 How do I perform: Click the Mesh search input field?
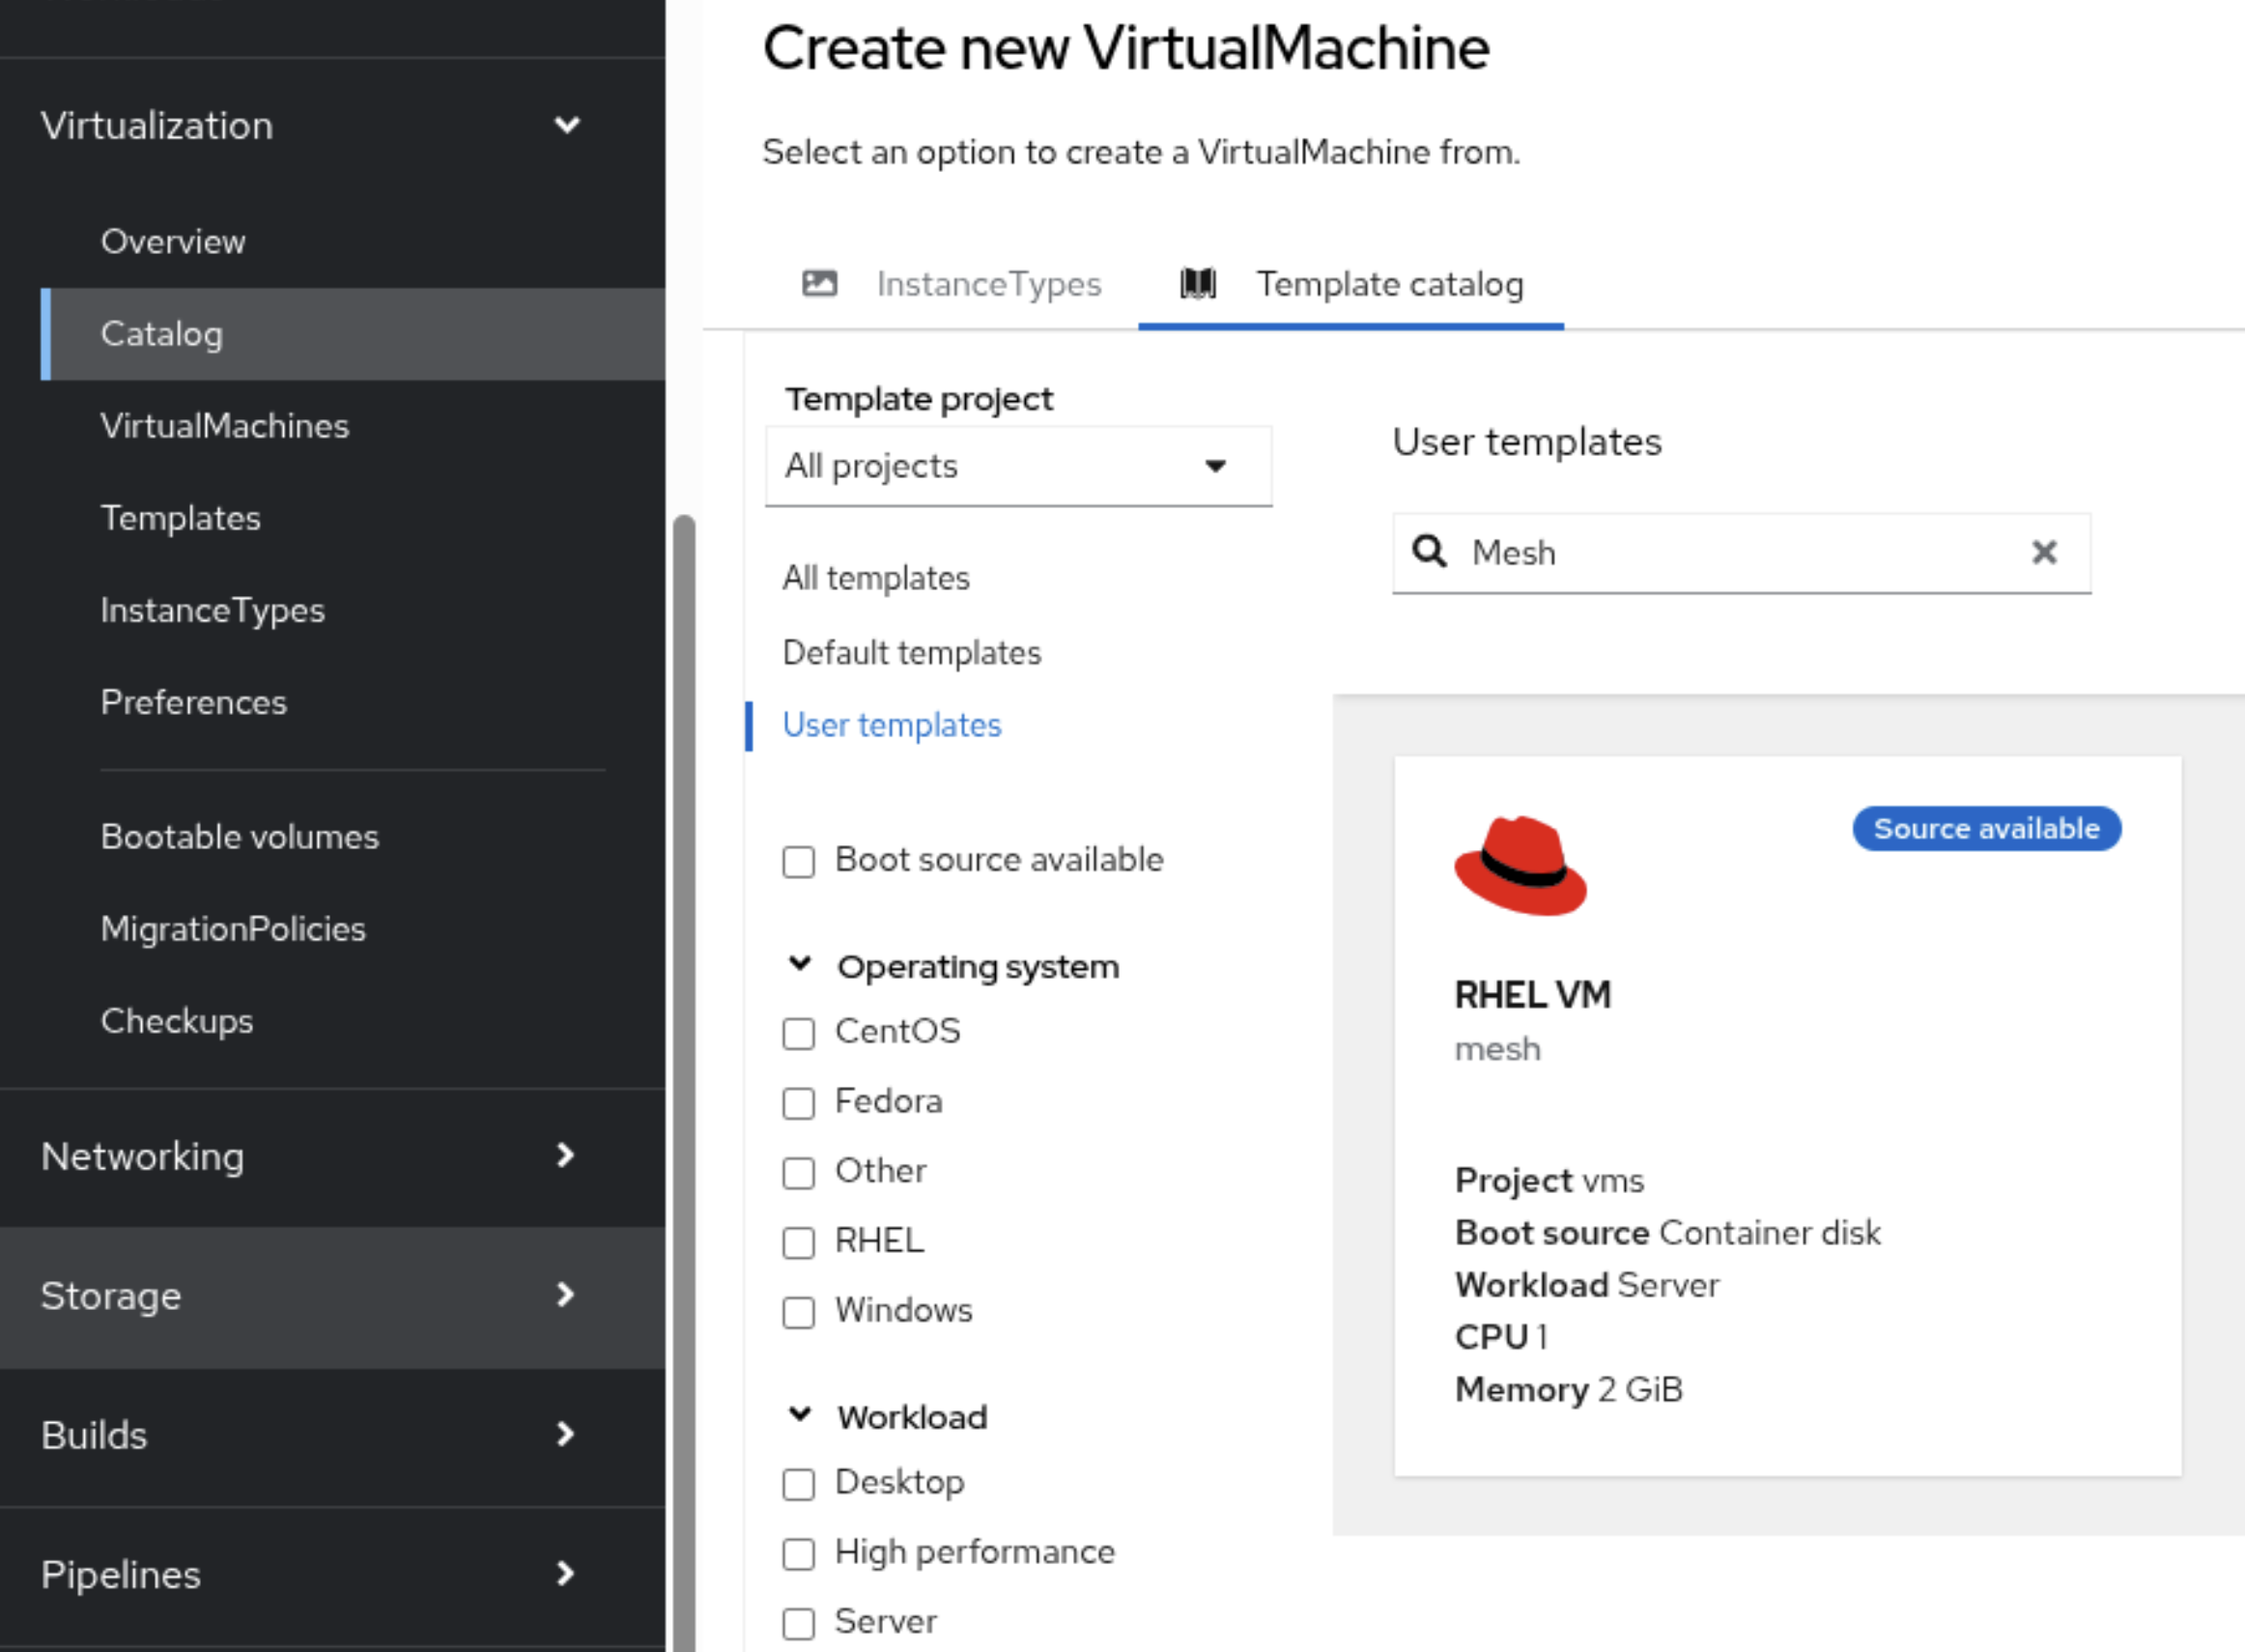tap(1740, 553)
